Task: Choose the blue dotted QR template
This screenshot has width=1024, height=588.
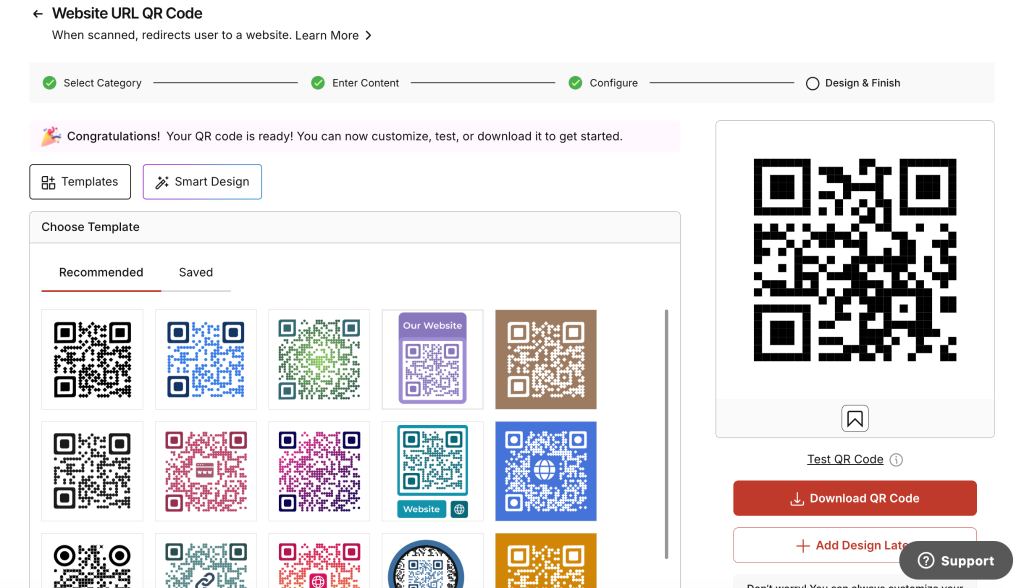Action: click(206, 359)
